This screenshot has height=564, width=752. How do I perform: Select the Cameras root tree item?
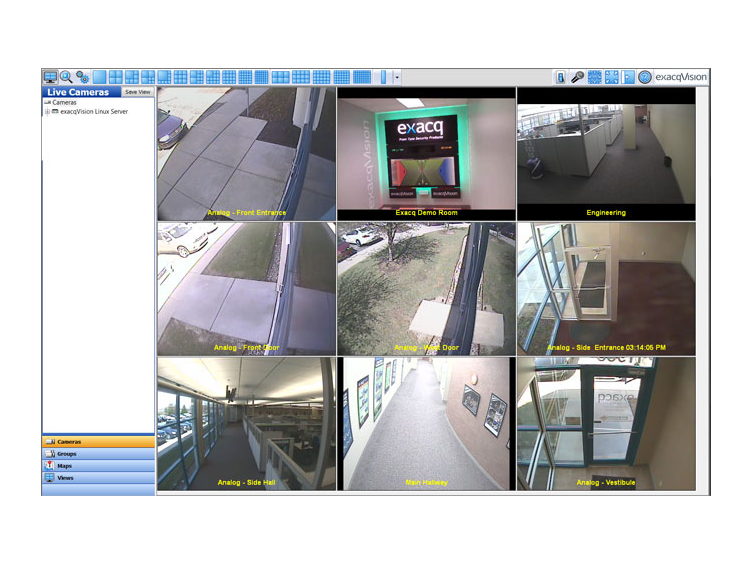click(64, 102)
